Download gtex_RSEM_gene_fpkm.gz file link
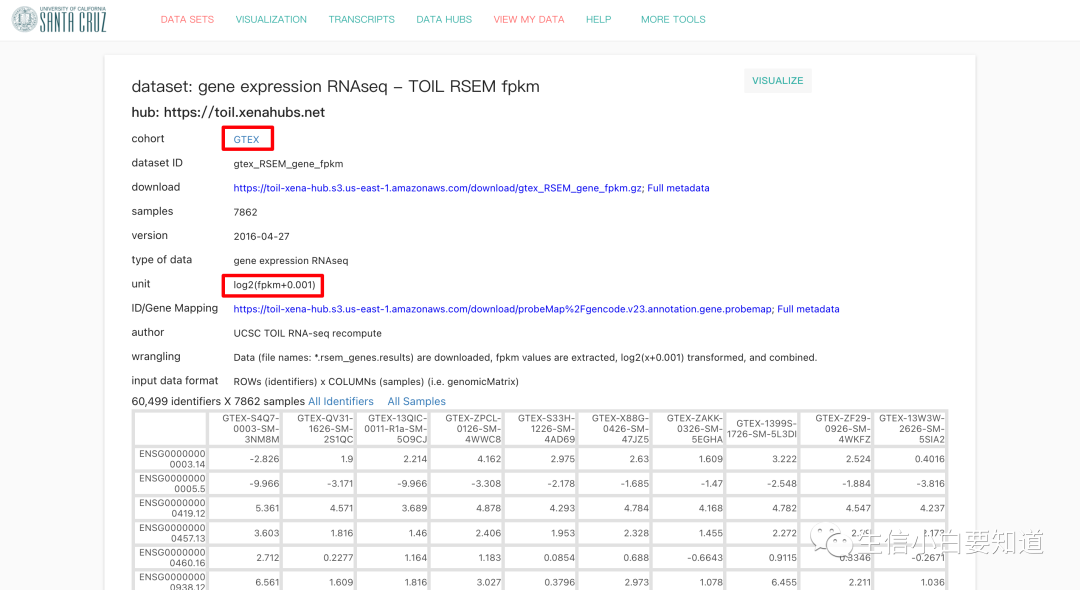Viewport: 1080px width, 590px height. pyautogui.click(x=439, y=188)
